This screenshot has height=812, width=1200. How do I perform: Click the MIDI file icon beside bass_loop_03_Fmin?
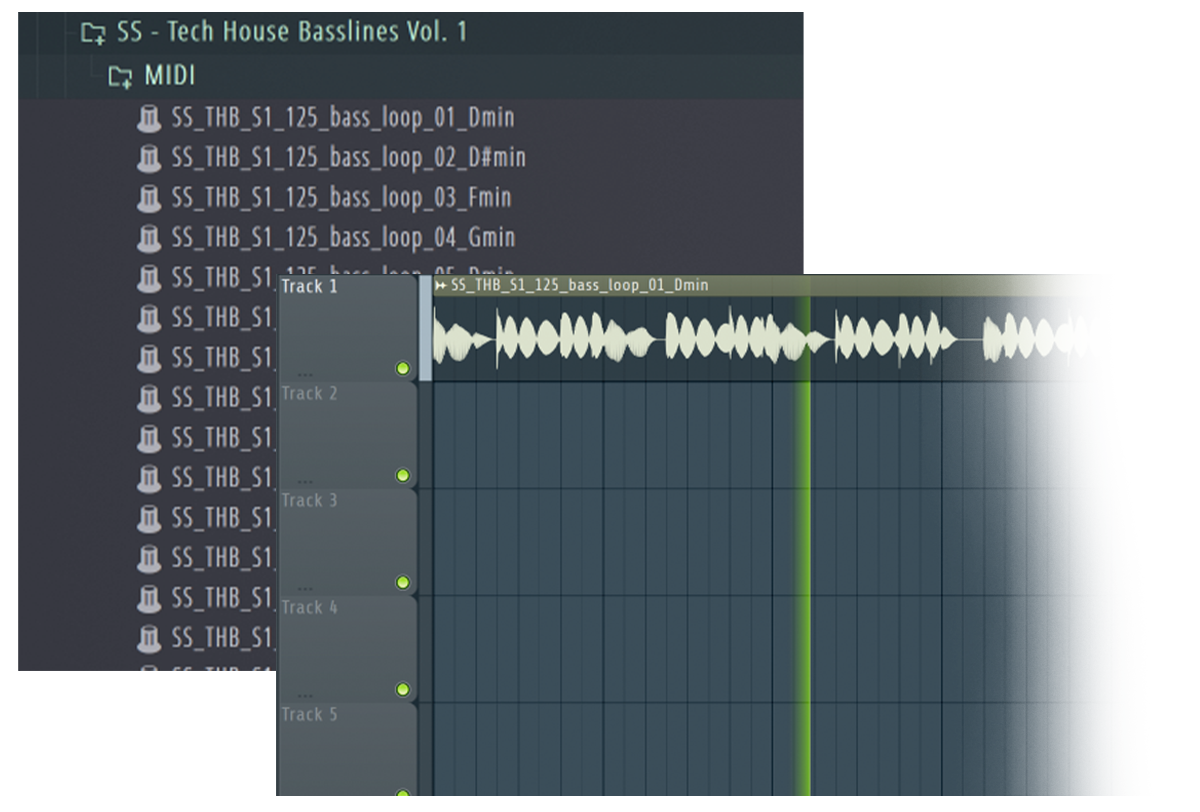coord(148,198)
